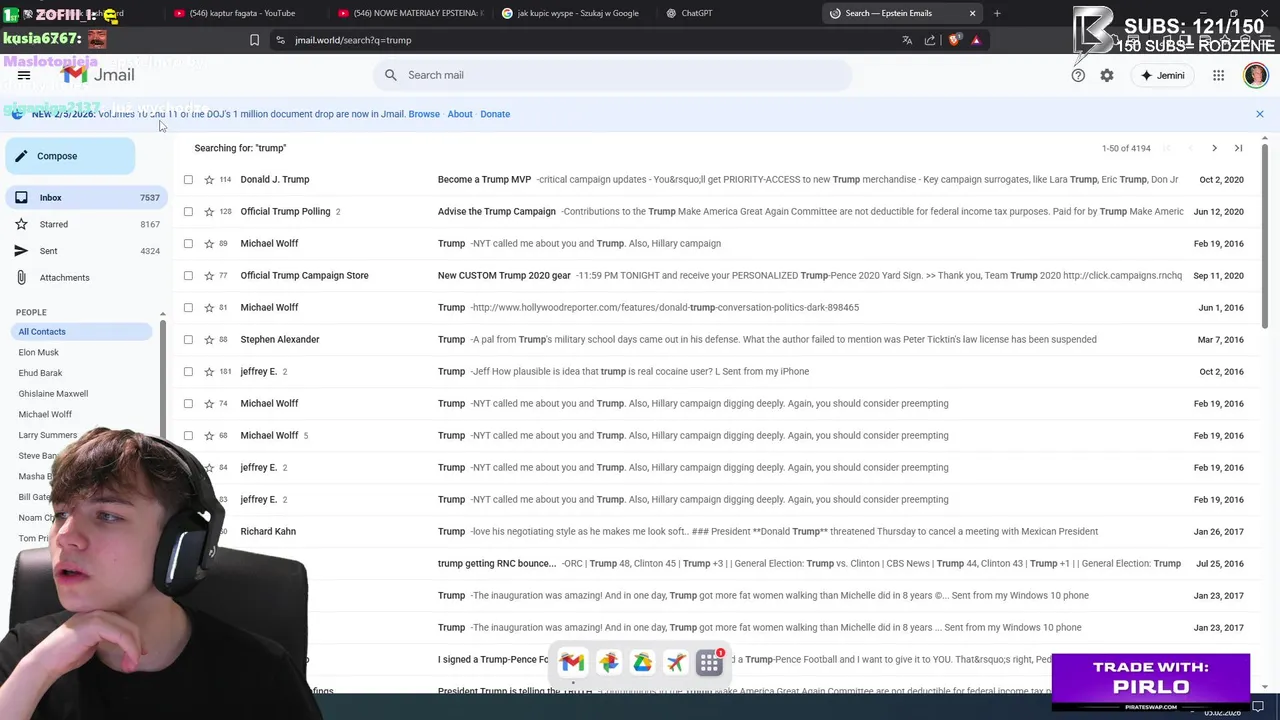The height and width of the screenshot is (720, 1280).
Task: Check the jeffrey E. Oct 2, 2016 email
Action: click(x=188, y=372)
